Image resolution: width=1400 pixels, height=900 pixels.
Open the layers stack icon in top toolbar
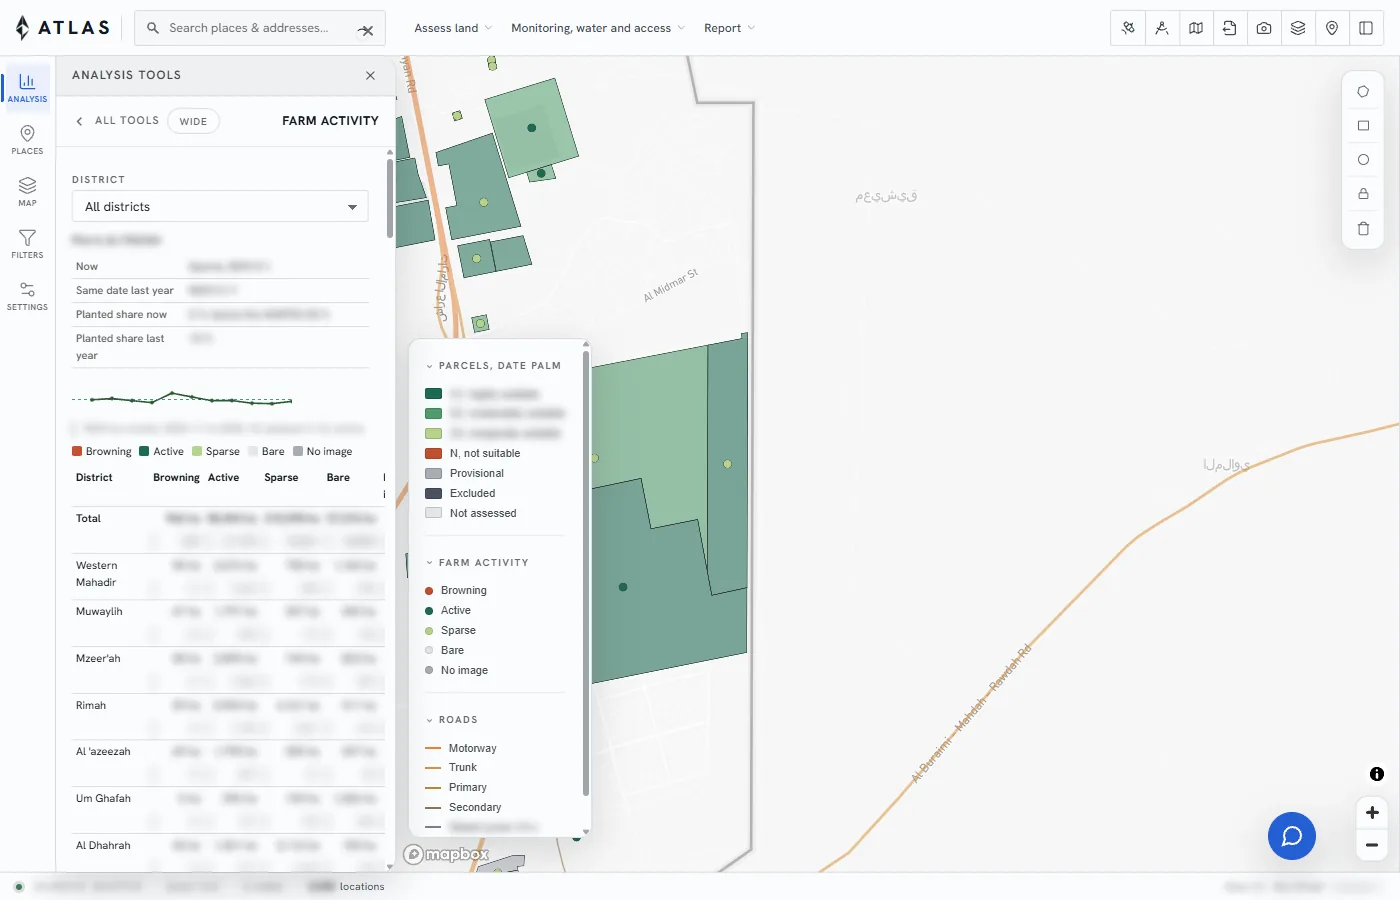coord(1298,28)
